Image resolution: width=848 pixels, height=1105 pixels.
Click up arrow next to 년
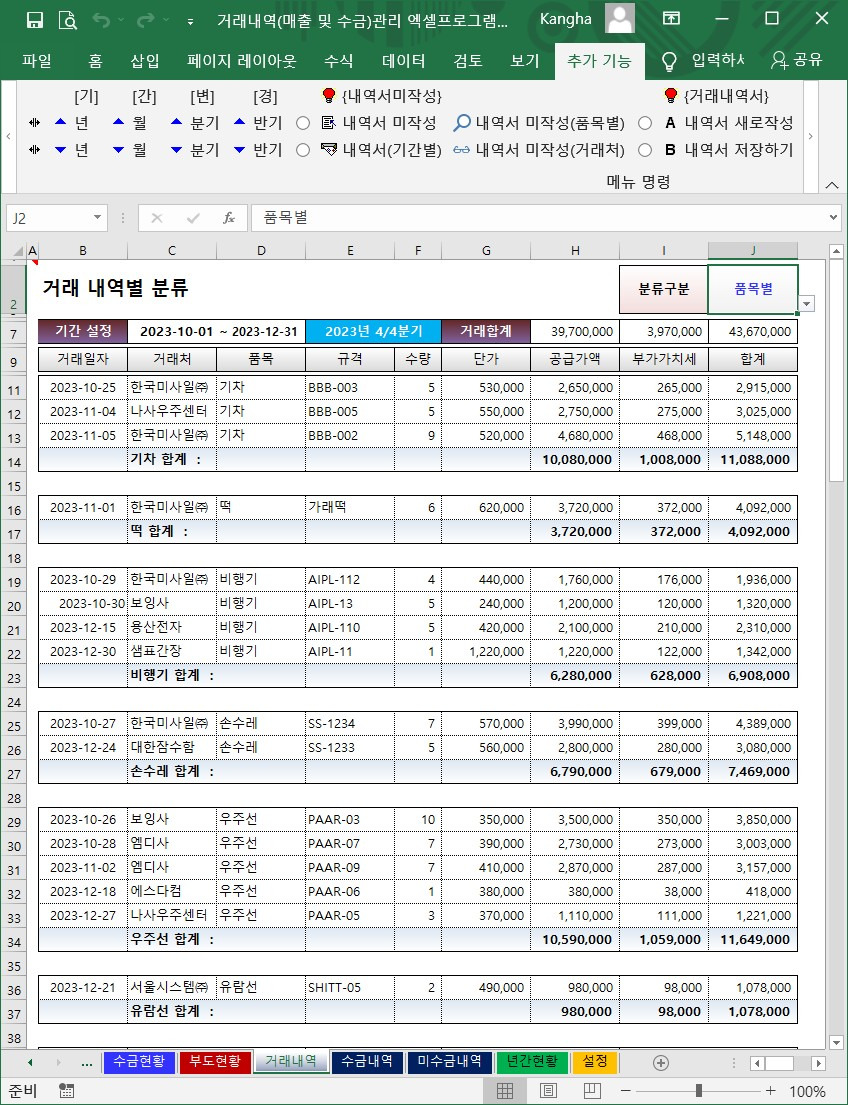pyautogui.click(x=61, y=123)
